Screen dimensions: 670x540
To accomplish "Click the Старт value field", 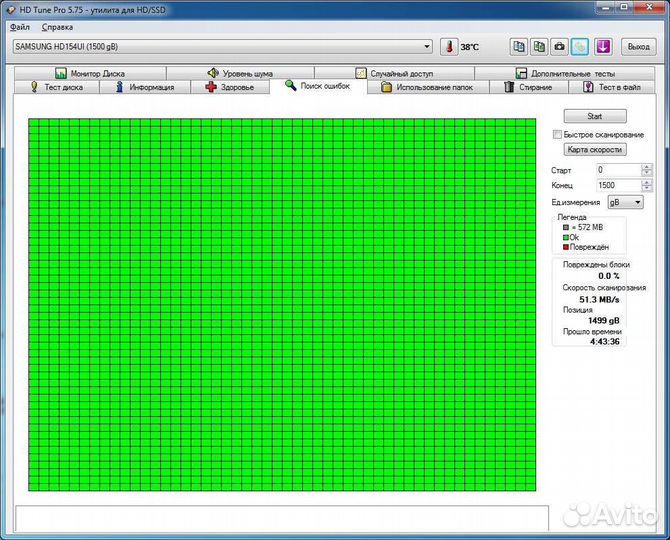I will [619, 170].
